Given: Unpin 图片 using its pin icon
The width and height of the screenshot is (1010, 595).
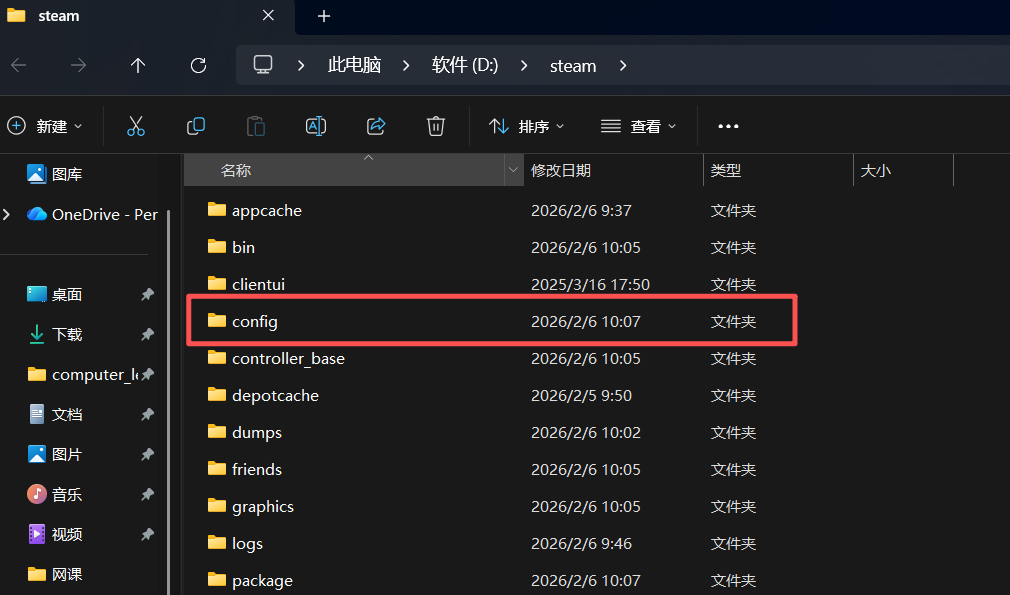Looking at the screenshot, I should pyautogui.click(x=148, y=454).
